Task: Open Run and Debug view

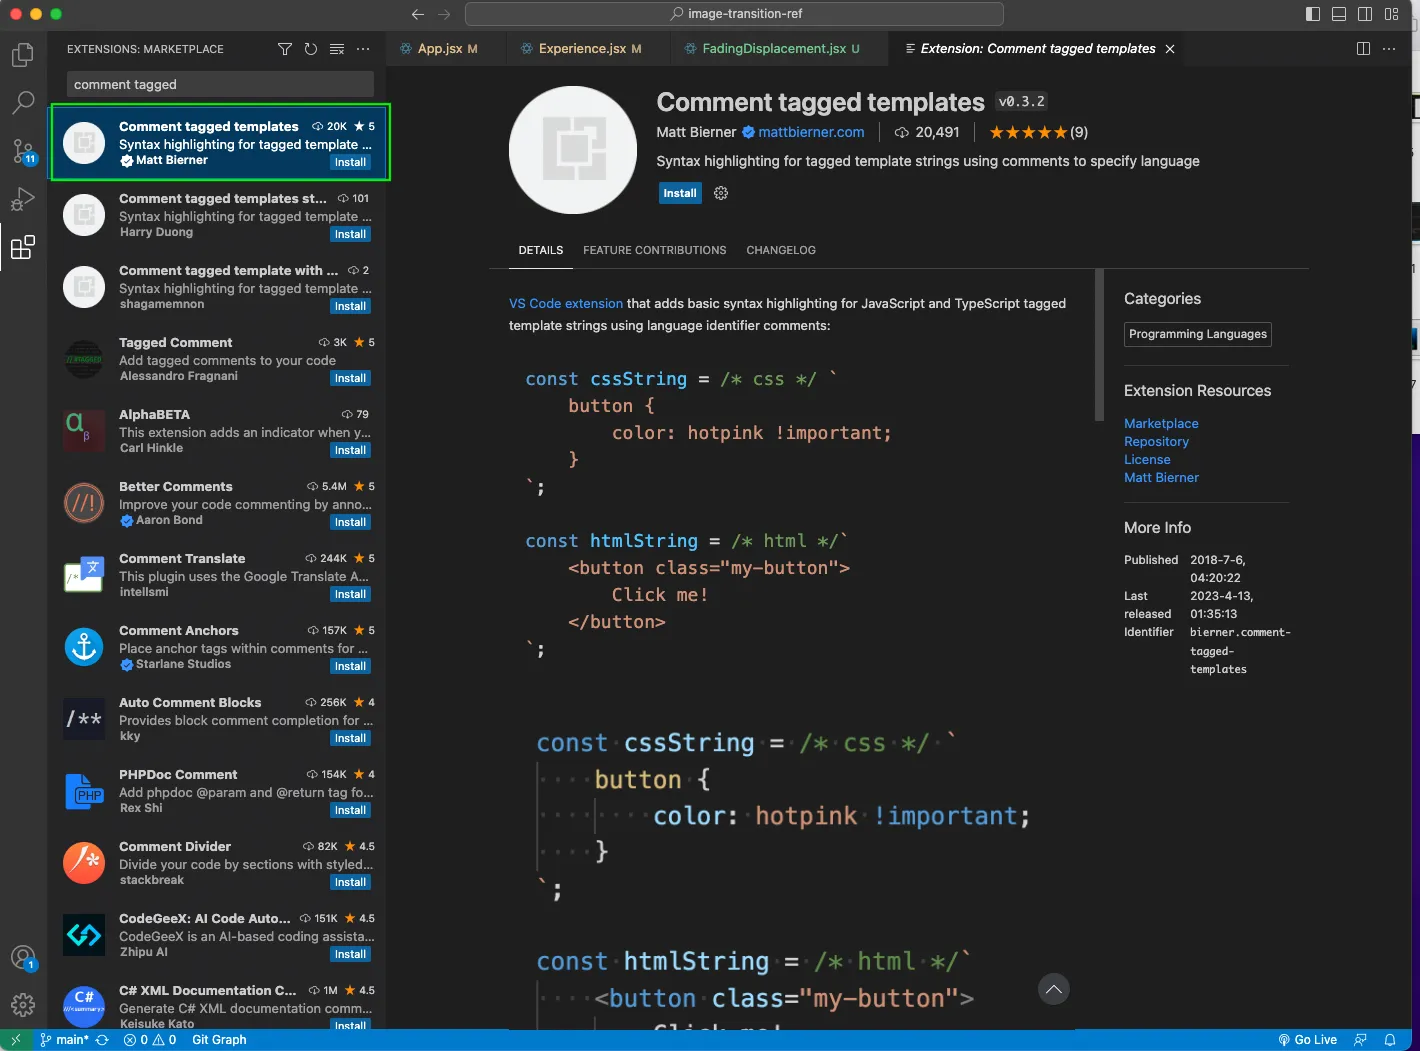Action: 23,199
